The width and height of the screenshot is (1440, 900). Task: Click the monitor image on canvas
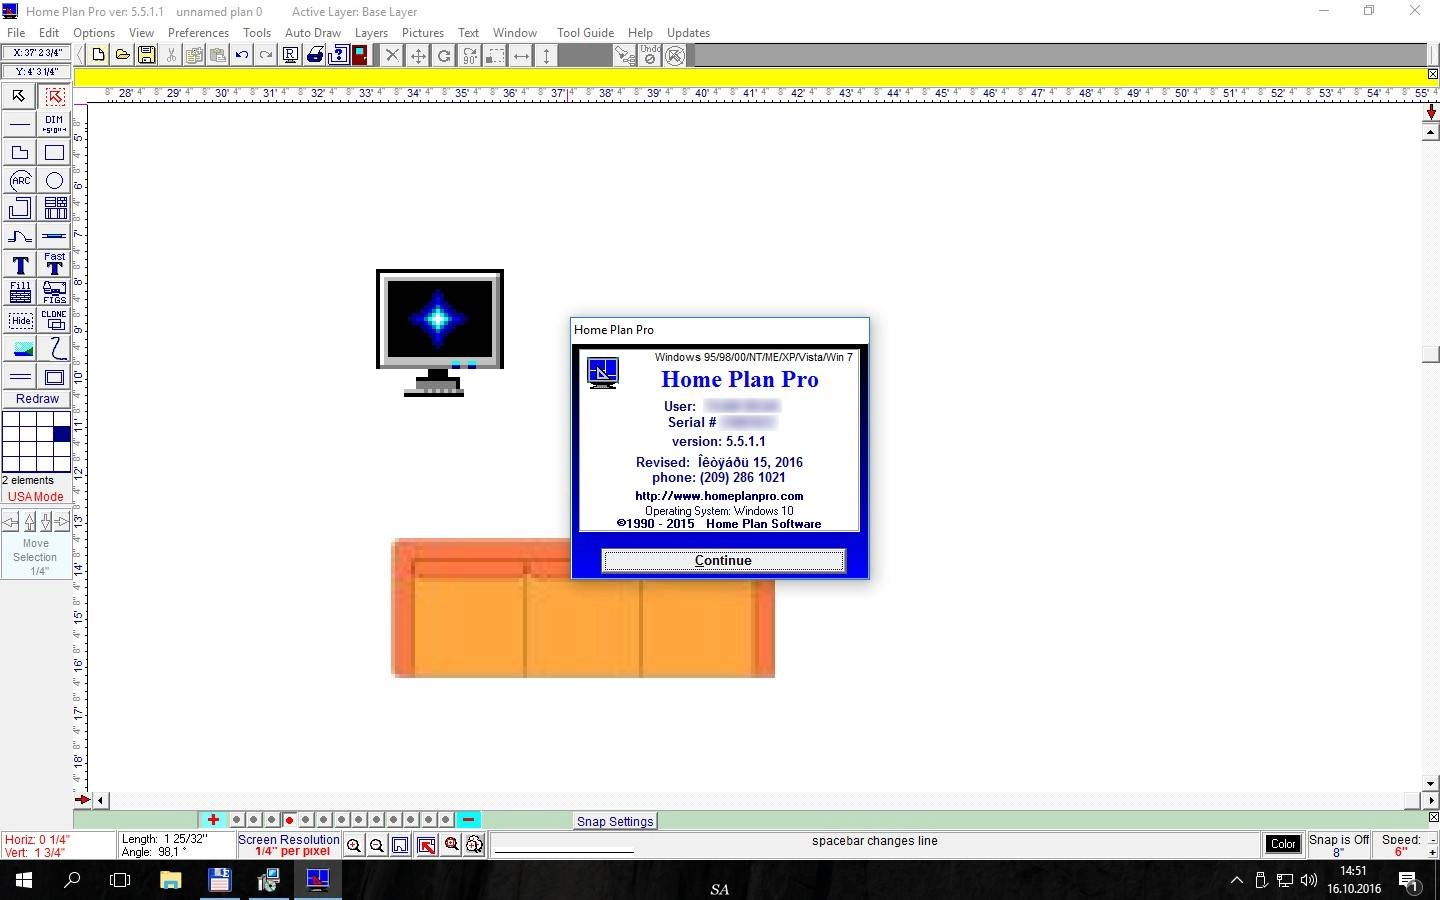coord(440,333)
